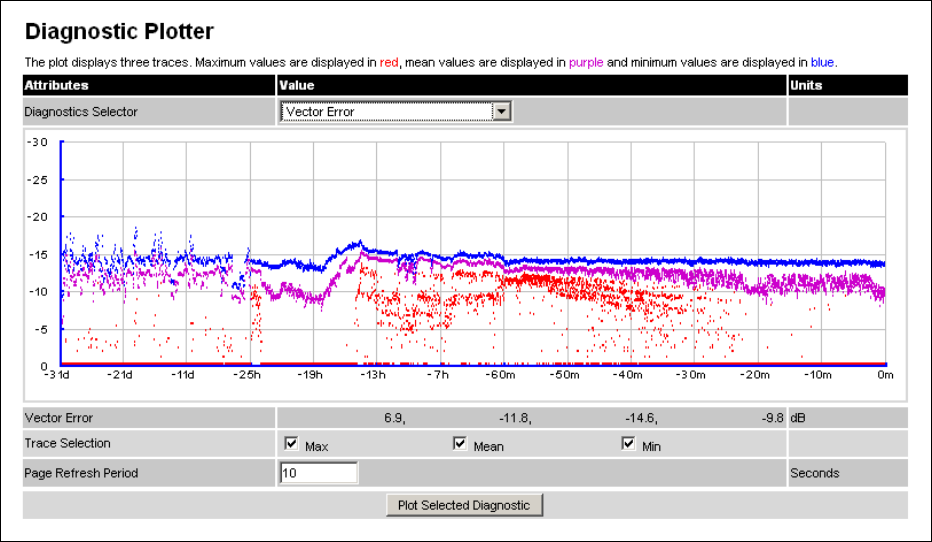This screenshot has height=542, width=932.
Task: Toggle the Min trace checkbox
Action: pyautogui.click(x=628, y=443)
